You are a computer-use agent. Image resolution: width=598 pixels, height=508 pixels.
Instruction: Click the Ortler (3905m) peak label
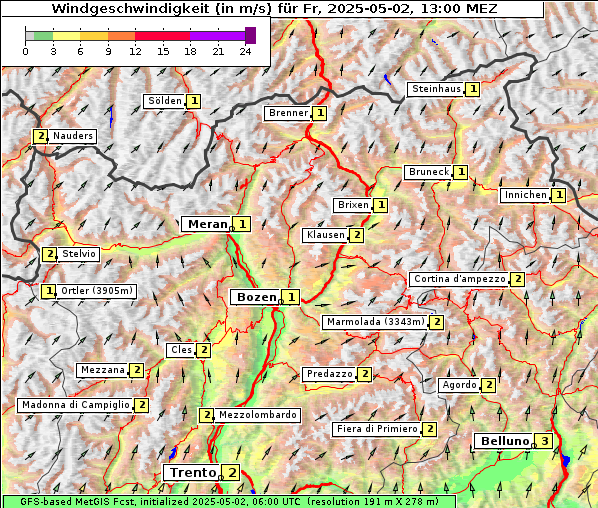pos(96,291)
